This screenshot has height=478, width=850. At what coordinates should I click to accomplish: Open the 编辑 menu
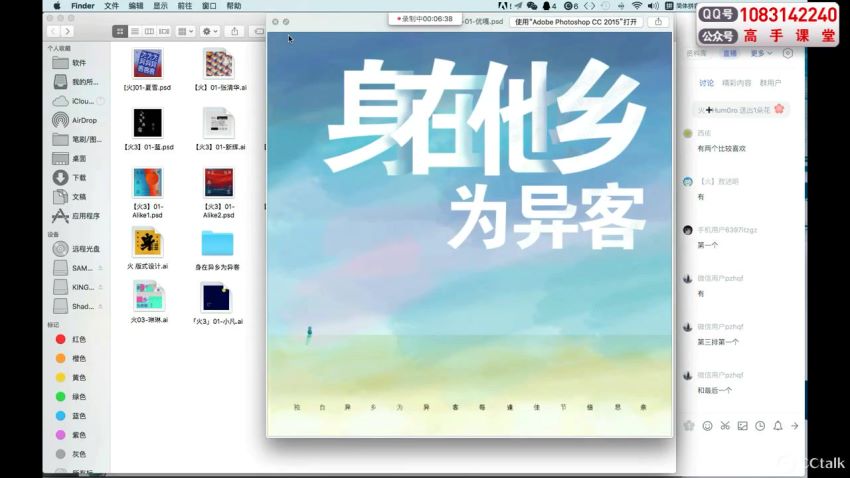(x=136, y=5)
